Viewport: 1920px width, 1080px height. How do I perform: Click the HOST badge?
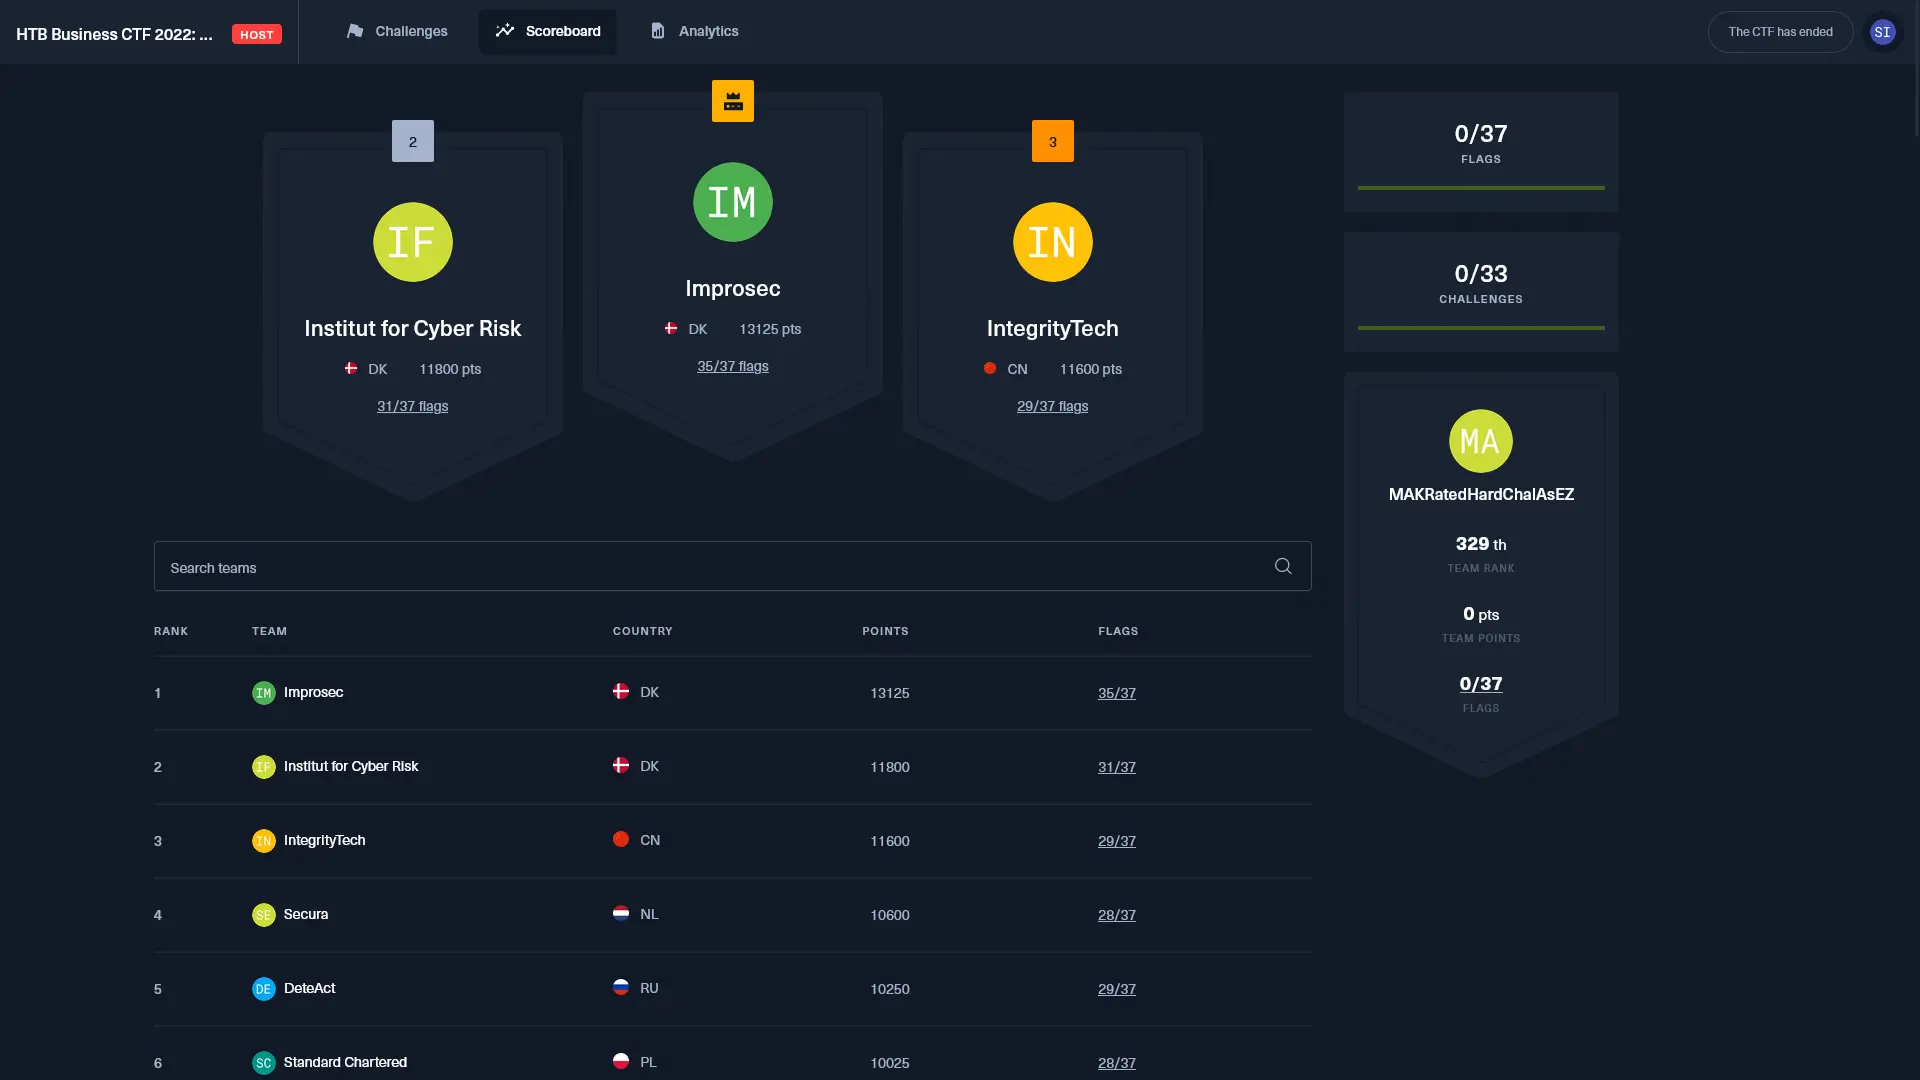tap(256, 33)
